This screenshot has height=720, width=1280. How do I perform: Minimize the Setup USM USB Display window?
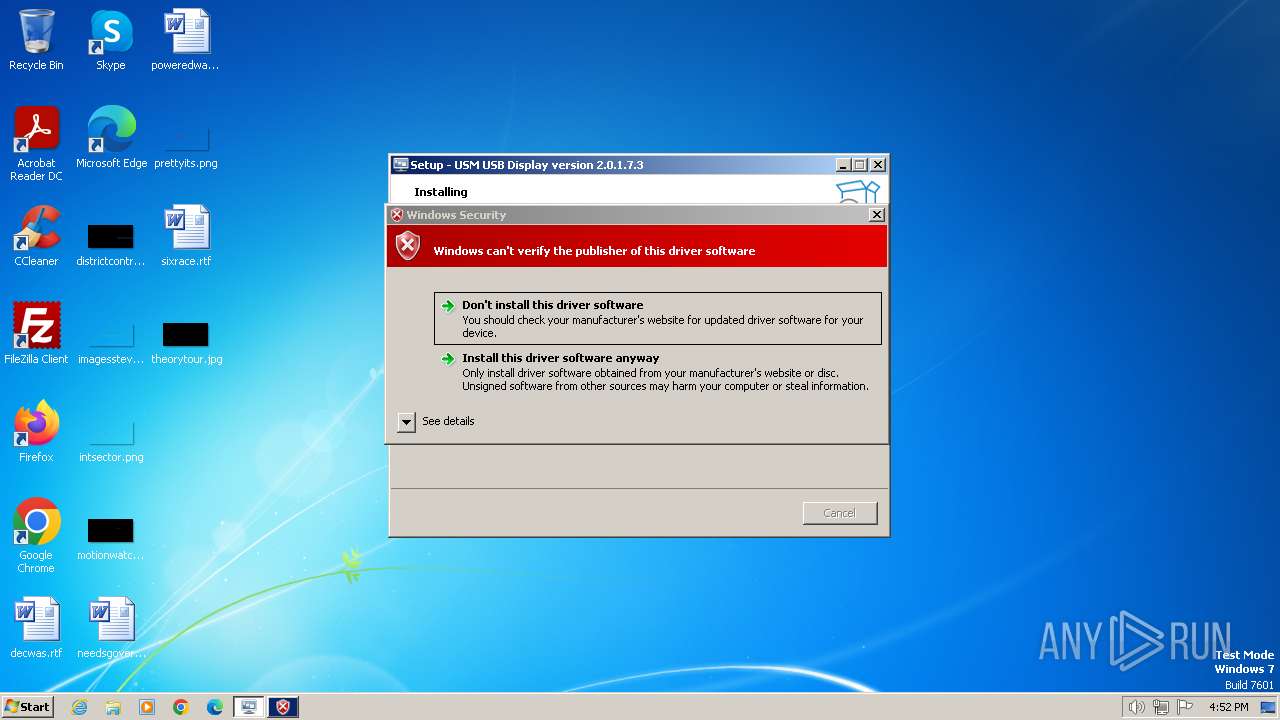point(843,165)
